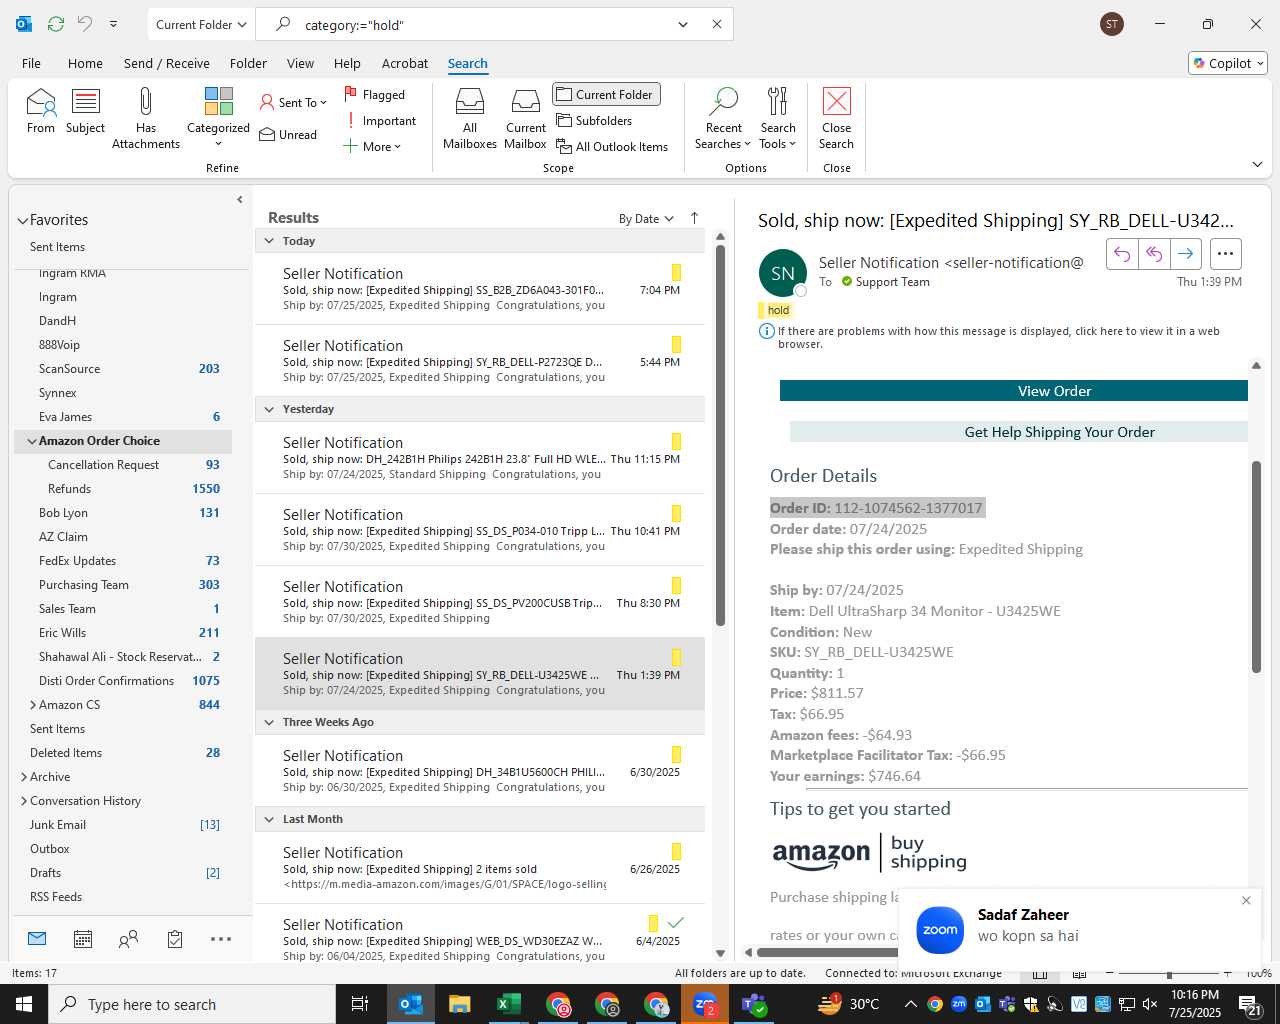Collapse the ribbon with the chevron
1280x1024 pixels.
coord(1257,164)
